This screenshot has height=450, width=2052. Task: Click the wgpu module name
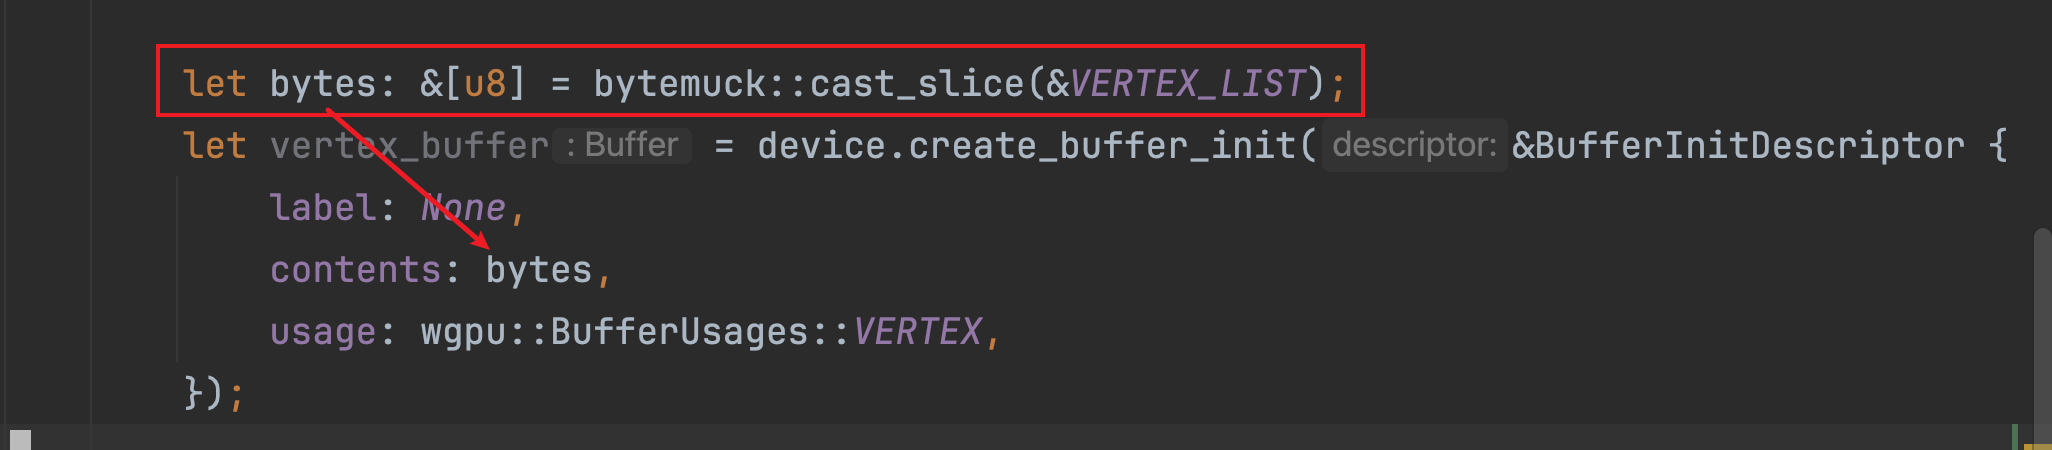[x=464, y=332]
